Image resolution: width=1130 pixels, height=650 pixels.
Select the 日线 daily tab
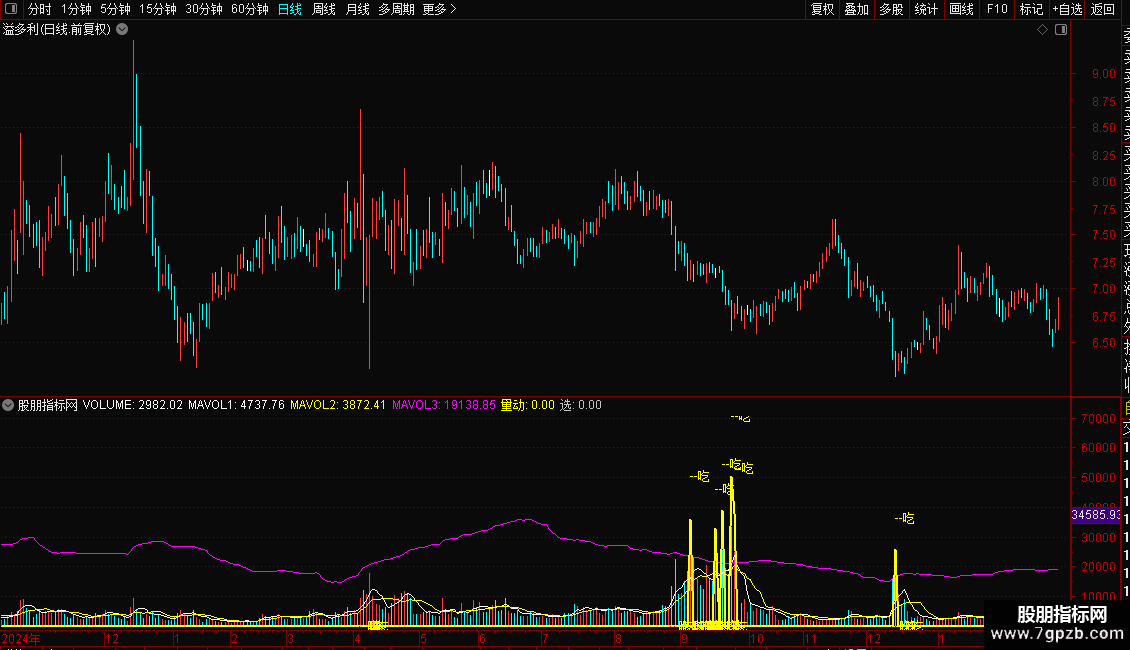click(x=290, y=9)
